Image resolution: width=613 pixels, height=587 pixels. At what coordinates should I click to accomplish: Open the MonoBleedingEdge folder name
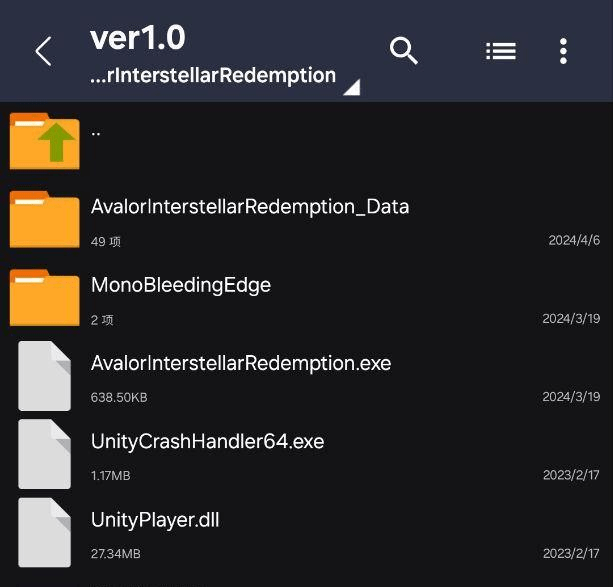pyautogui.click(x=181, y=285)
